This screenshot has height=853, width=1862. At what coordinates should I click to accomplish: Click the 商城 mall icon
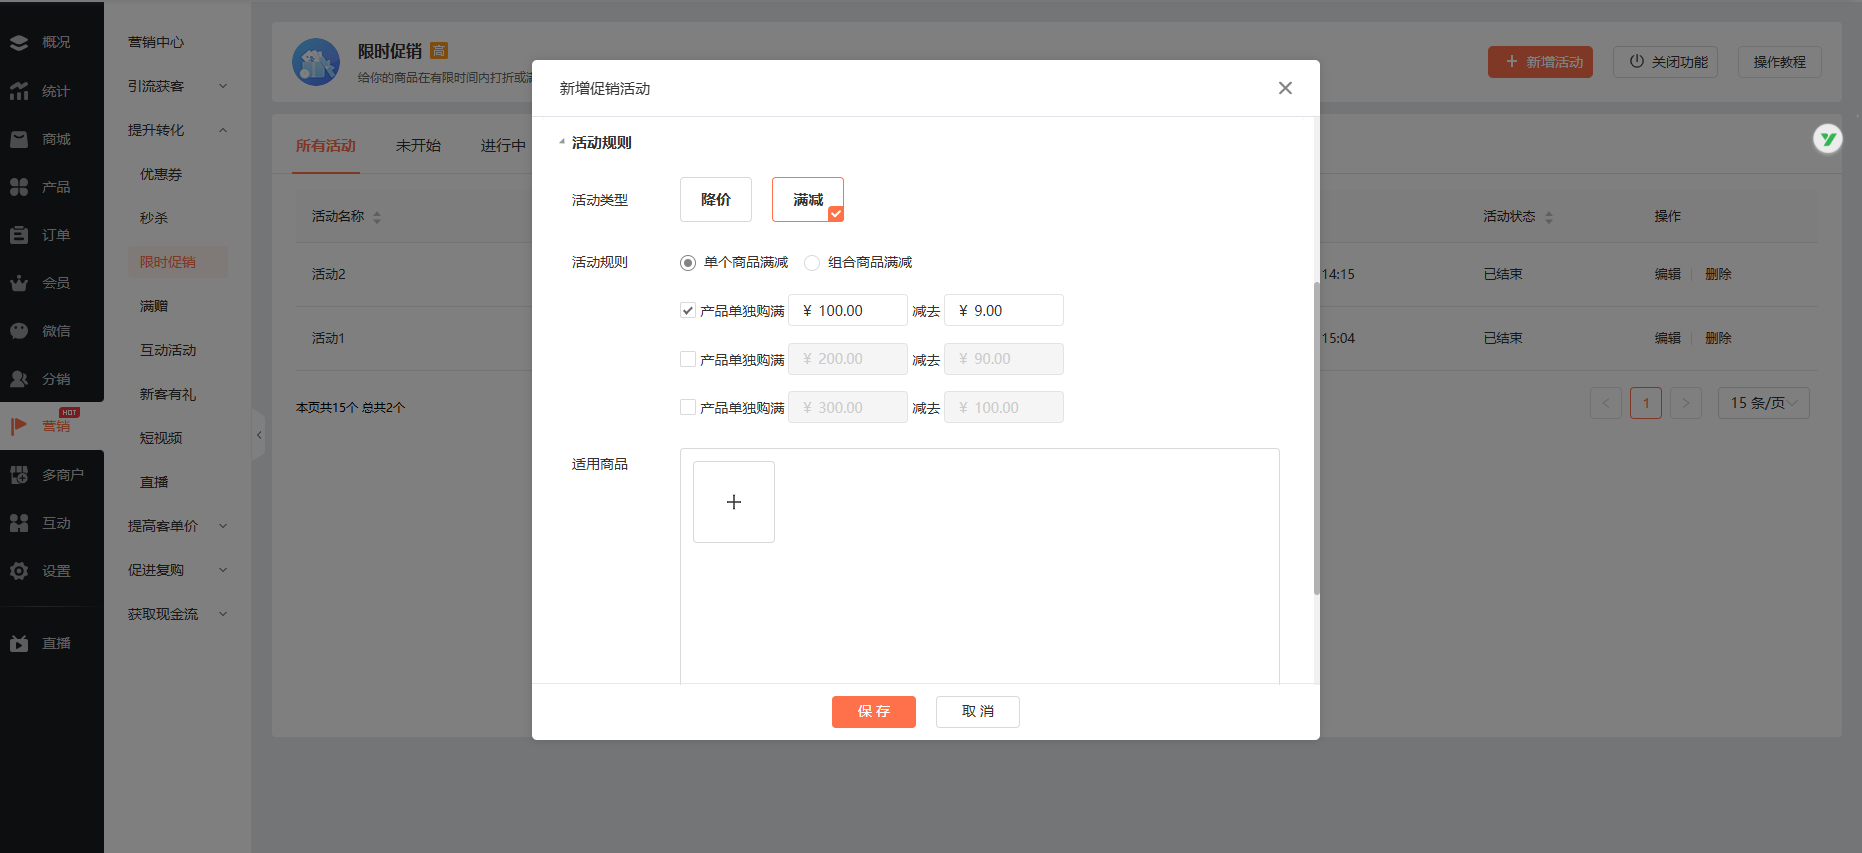pos(19,139)
